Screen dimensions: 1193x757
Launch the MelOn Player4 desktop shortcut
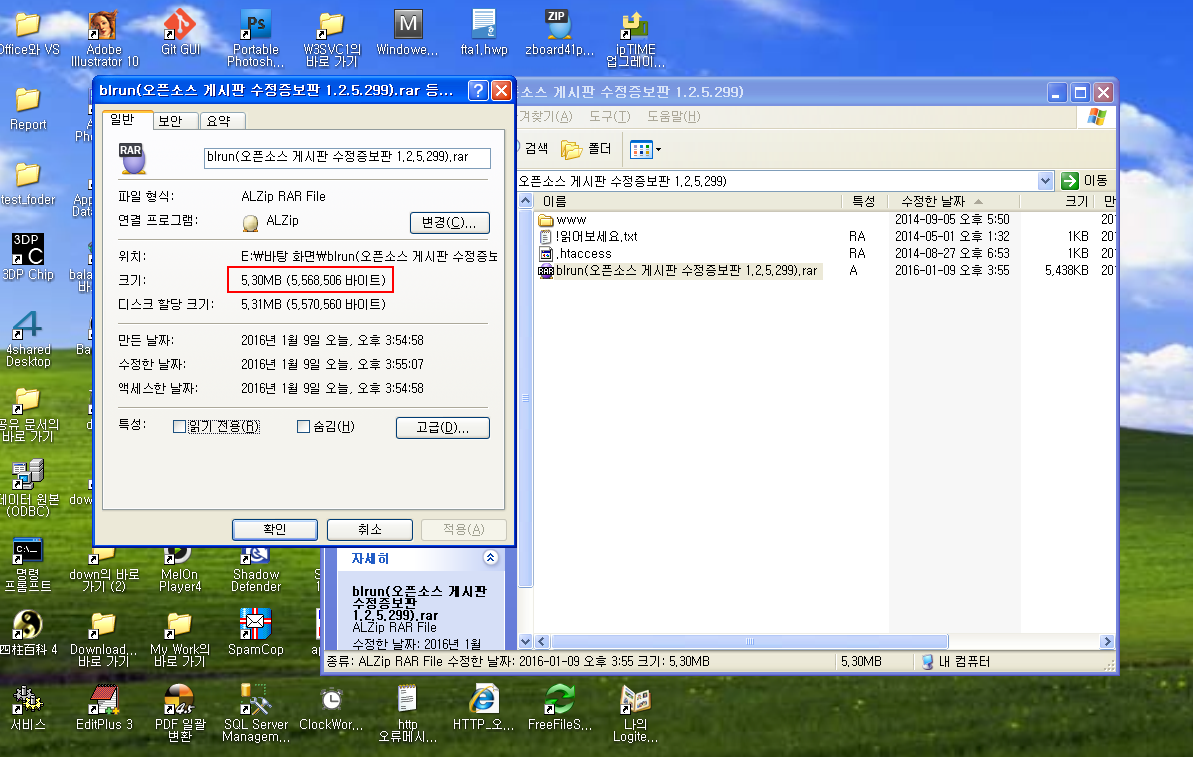pyautogui.click(x=180, y=569)
